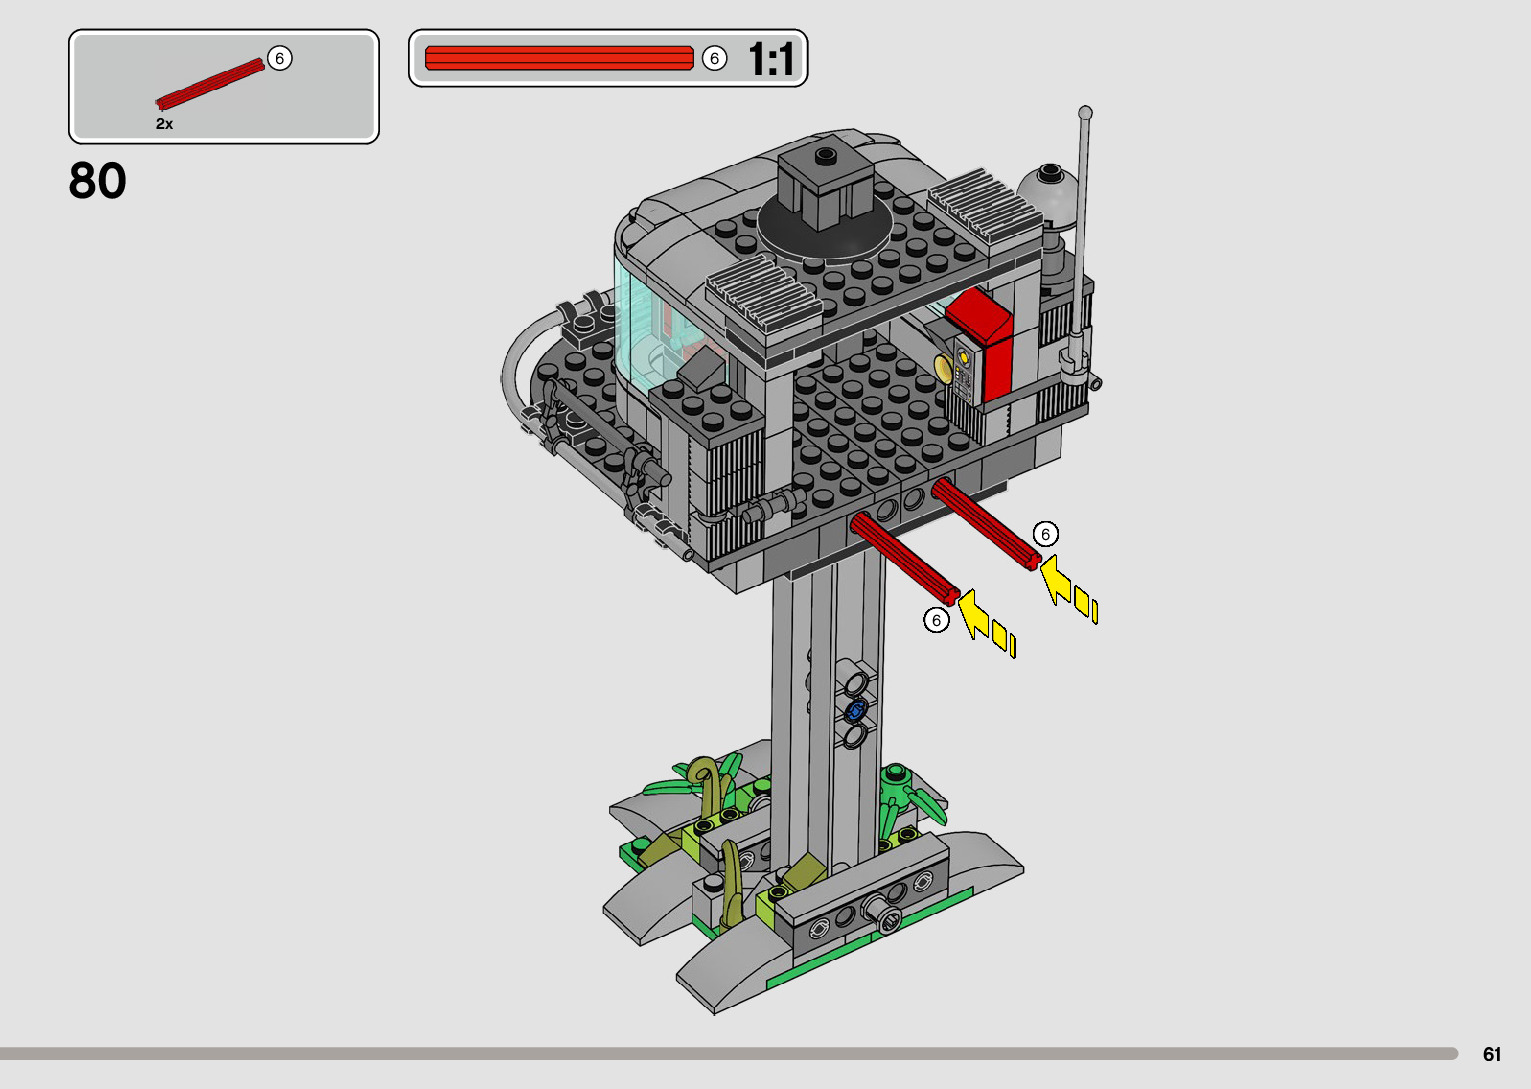Click the blue pin on the pillar
Image resolution: width=1531 pixels, height=1089 pixels.
click(856, 711)
